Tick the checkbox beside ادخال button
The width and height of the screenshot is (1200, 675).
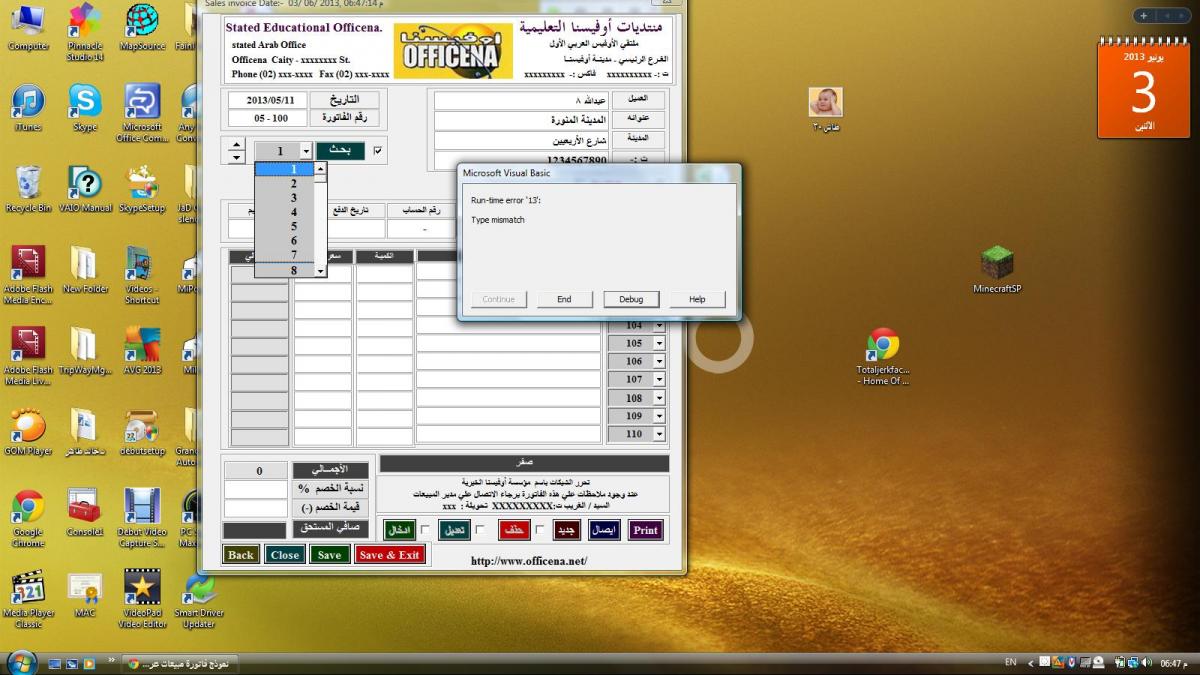(425, 530)
